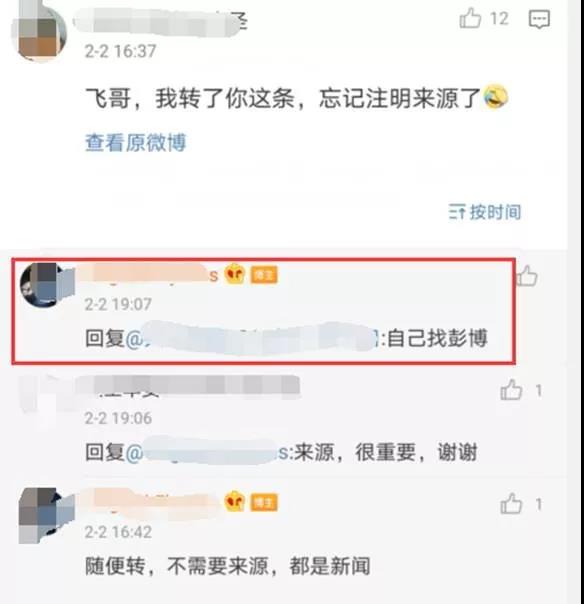This screenshot has height=604, width=584.
Task: Open the blurred username on 19:06 reply
Action: click(188, 385)
